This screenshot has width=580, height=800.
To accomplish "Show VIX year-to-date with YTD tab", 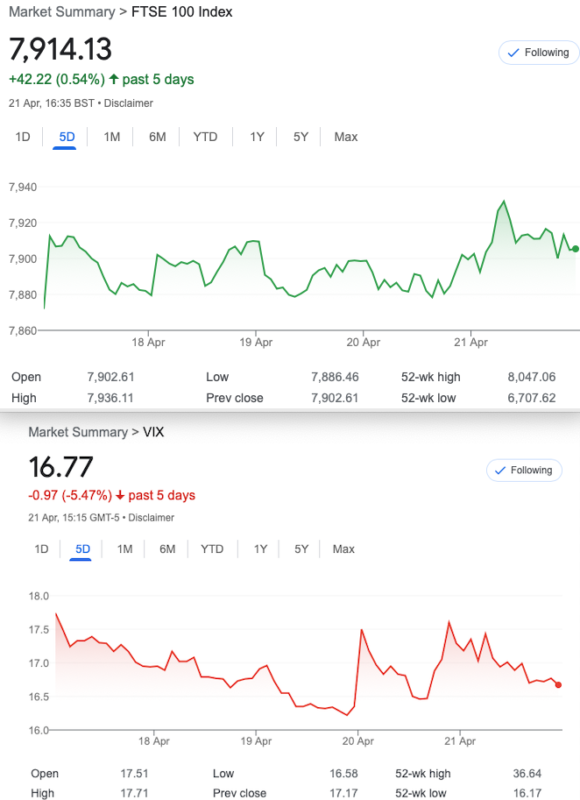I will [212, 549].
